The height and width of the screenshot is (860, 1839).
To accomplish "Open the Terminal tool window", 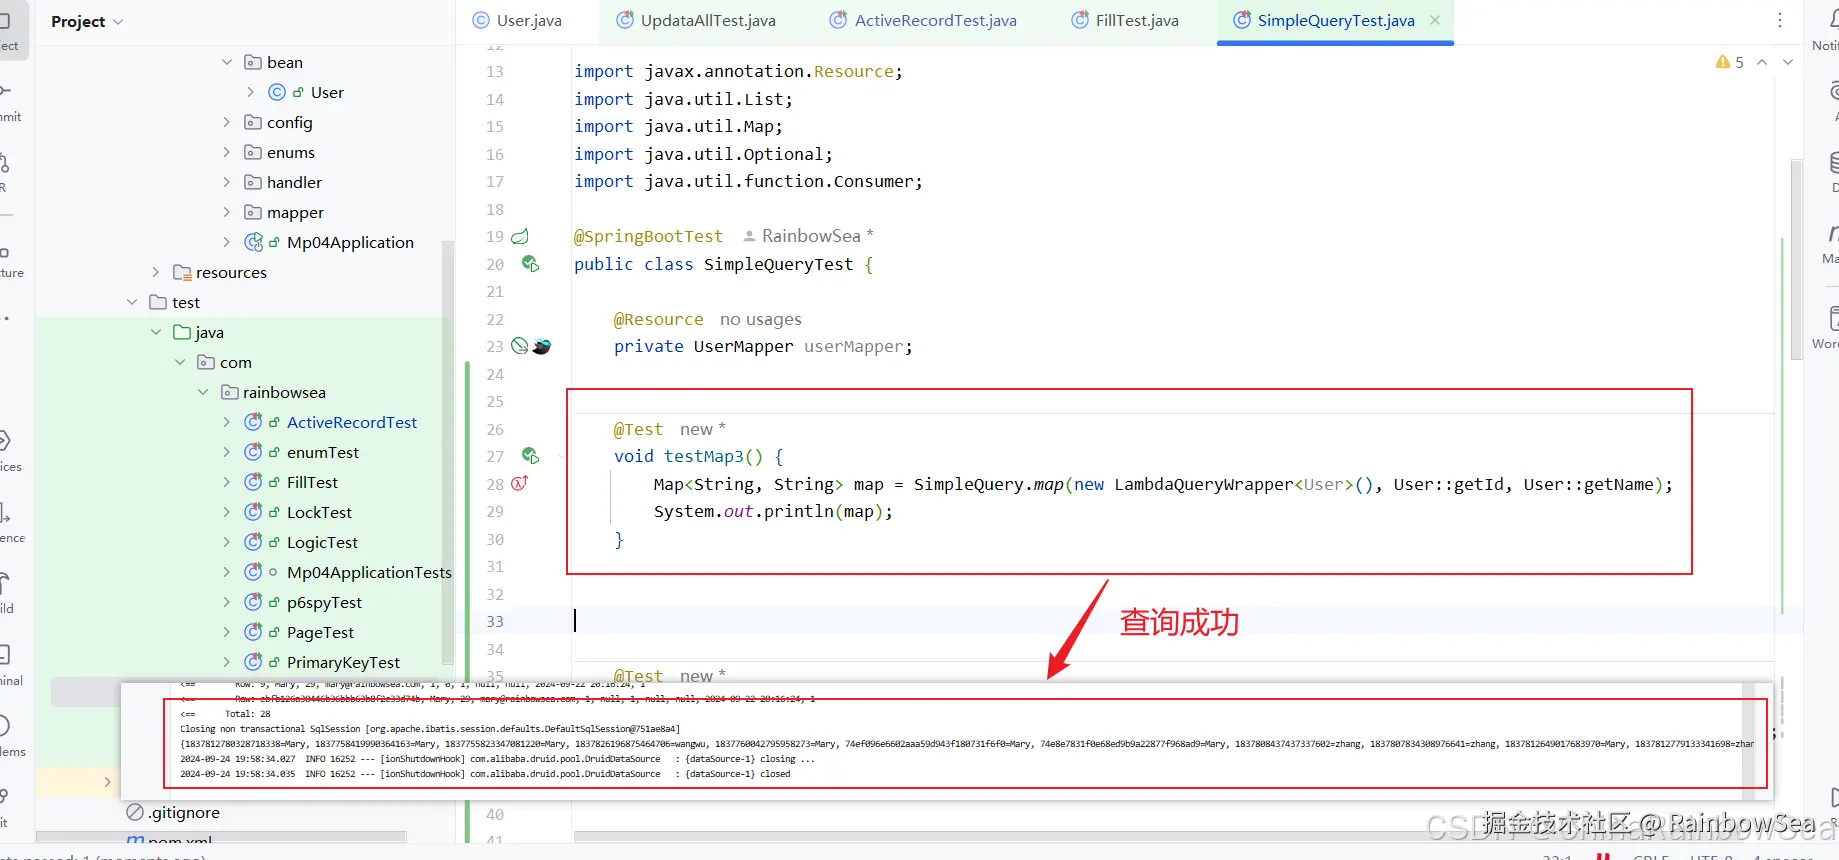I will 10,666.
